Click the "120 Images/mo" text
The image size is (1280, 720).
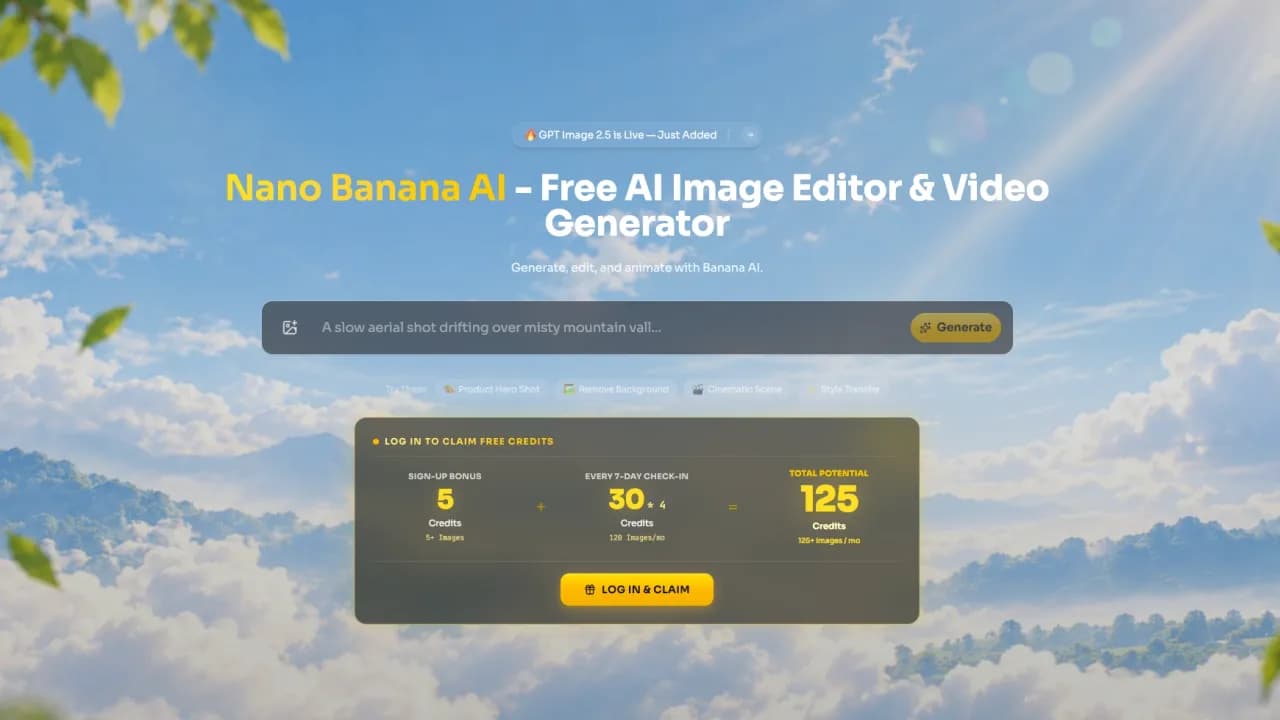(x=637, y=538)
